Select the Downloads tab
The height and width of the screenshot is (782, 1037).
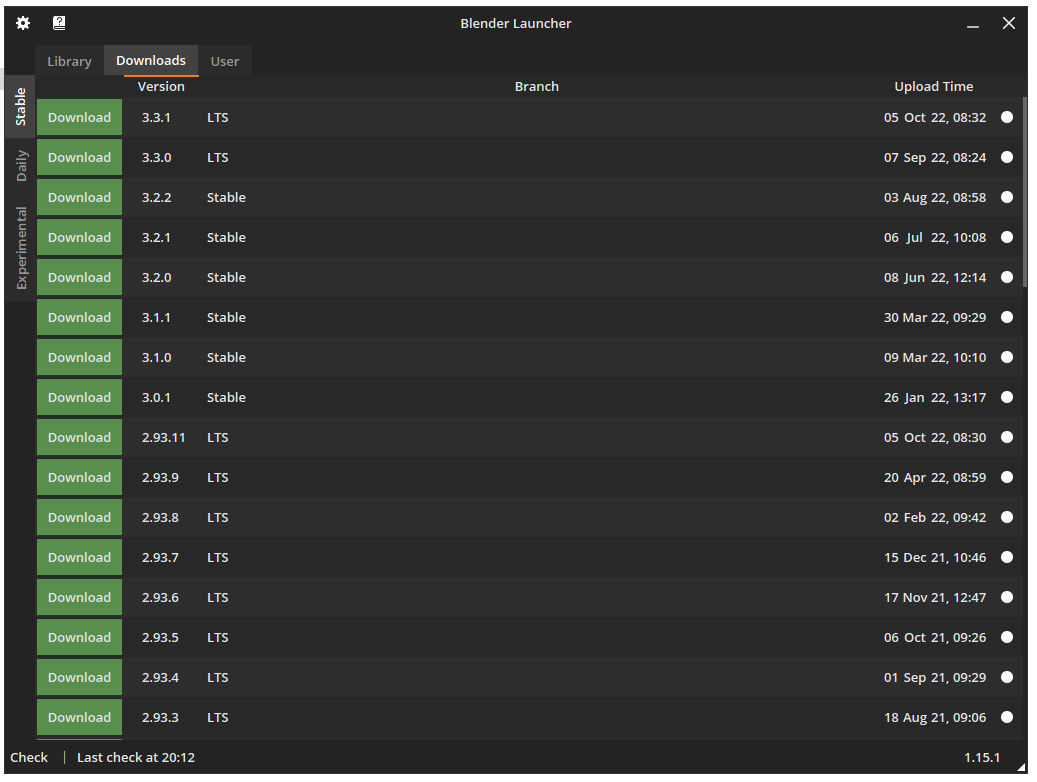(x=151, y=61)
